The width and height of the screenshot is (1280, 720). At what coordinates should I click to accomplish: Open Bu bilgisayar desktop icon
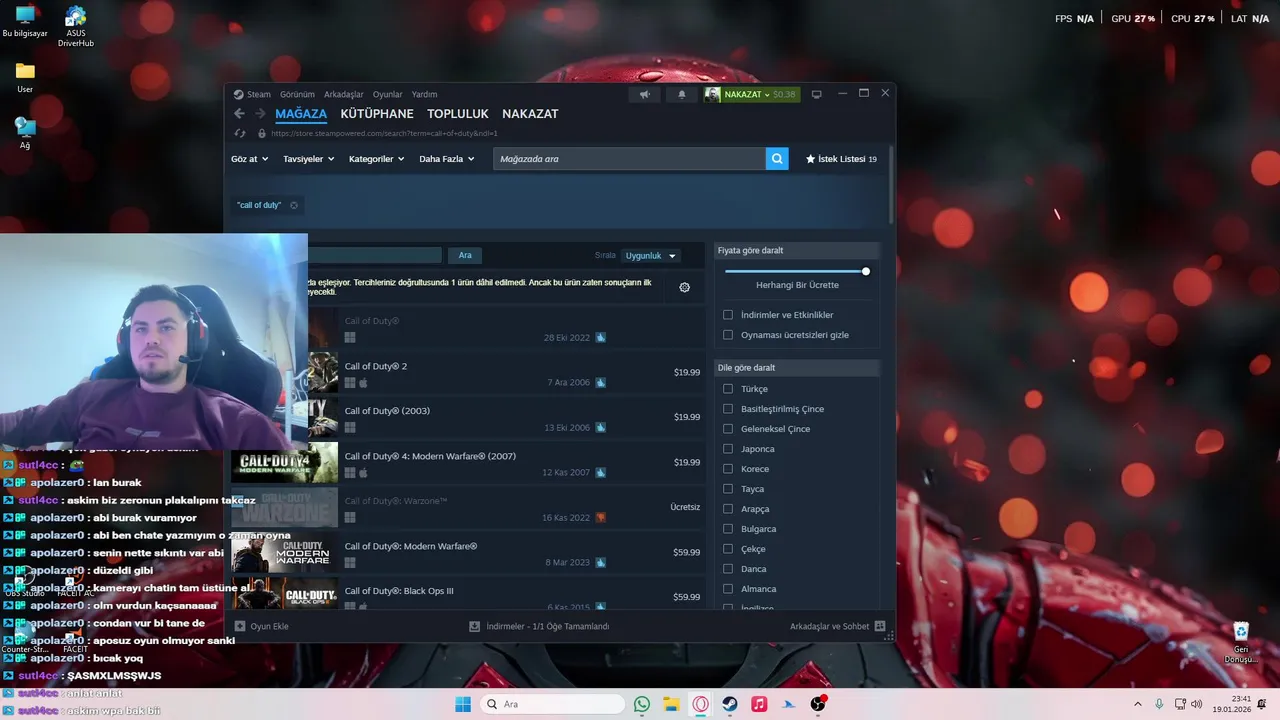pos(25,22)
